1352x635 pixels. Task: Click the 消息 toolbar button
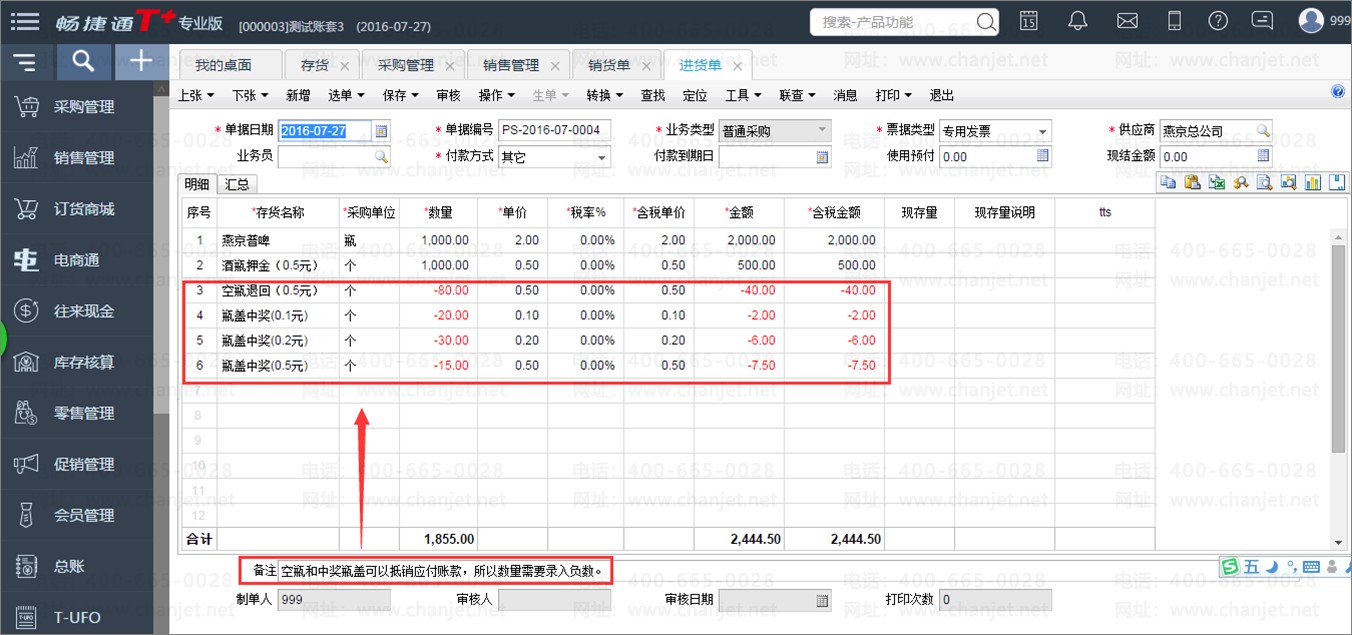845,95
